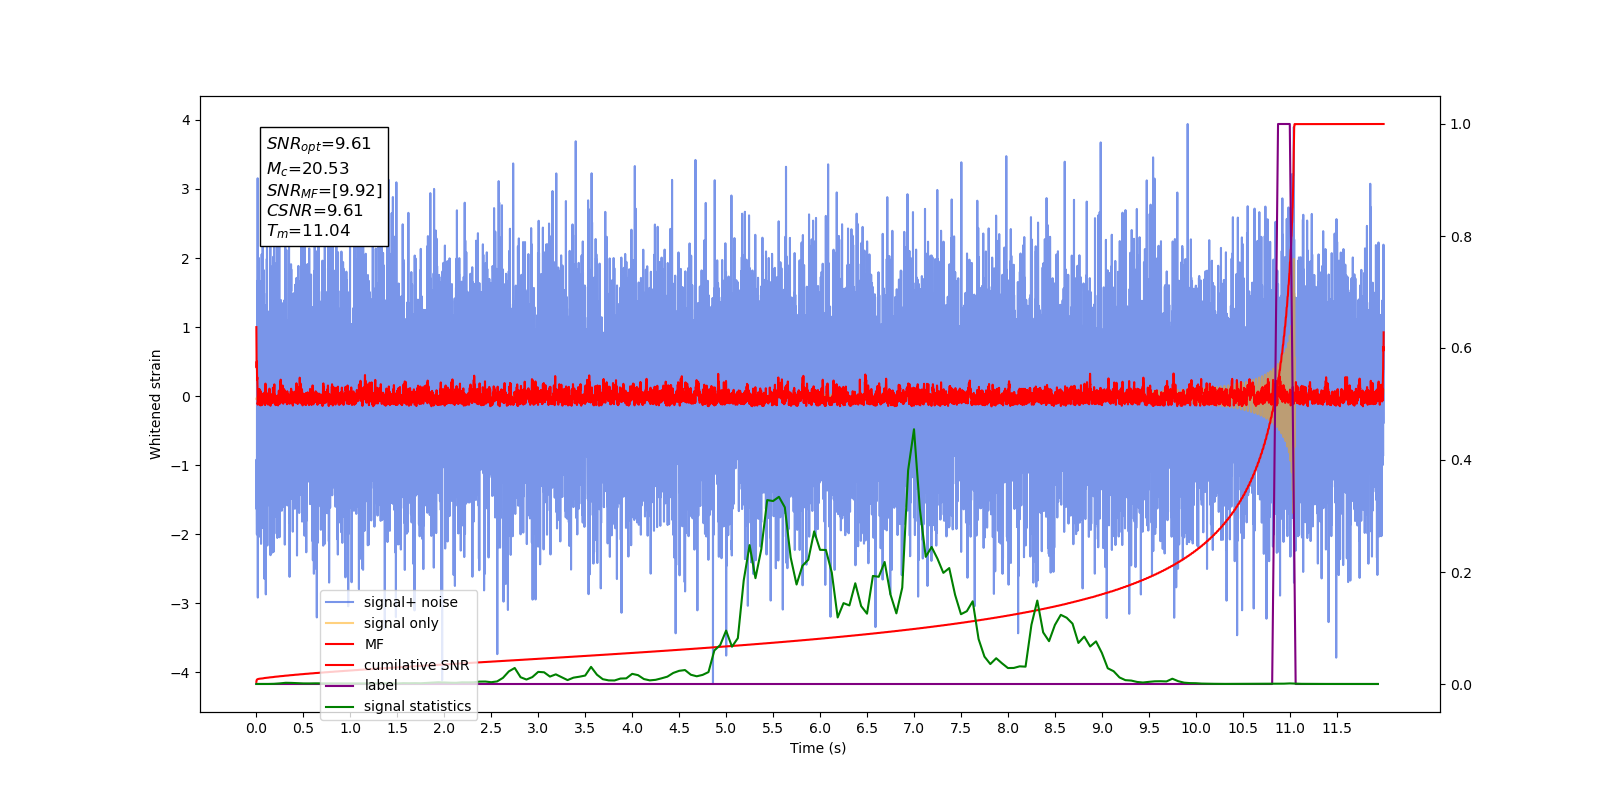Click the SNRMF=[9.92] annotation text
Viewport: 1600px width, 800px height.
point(324,190)
